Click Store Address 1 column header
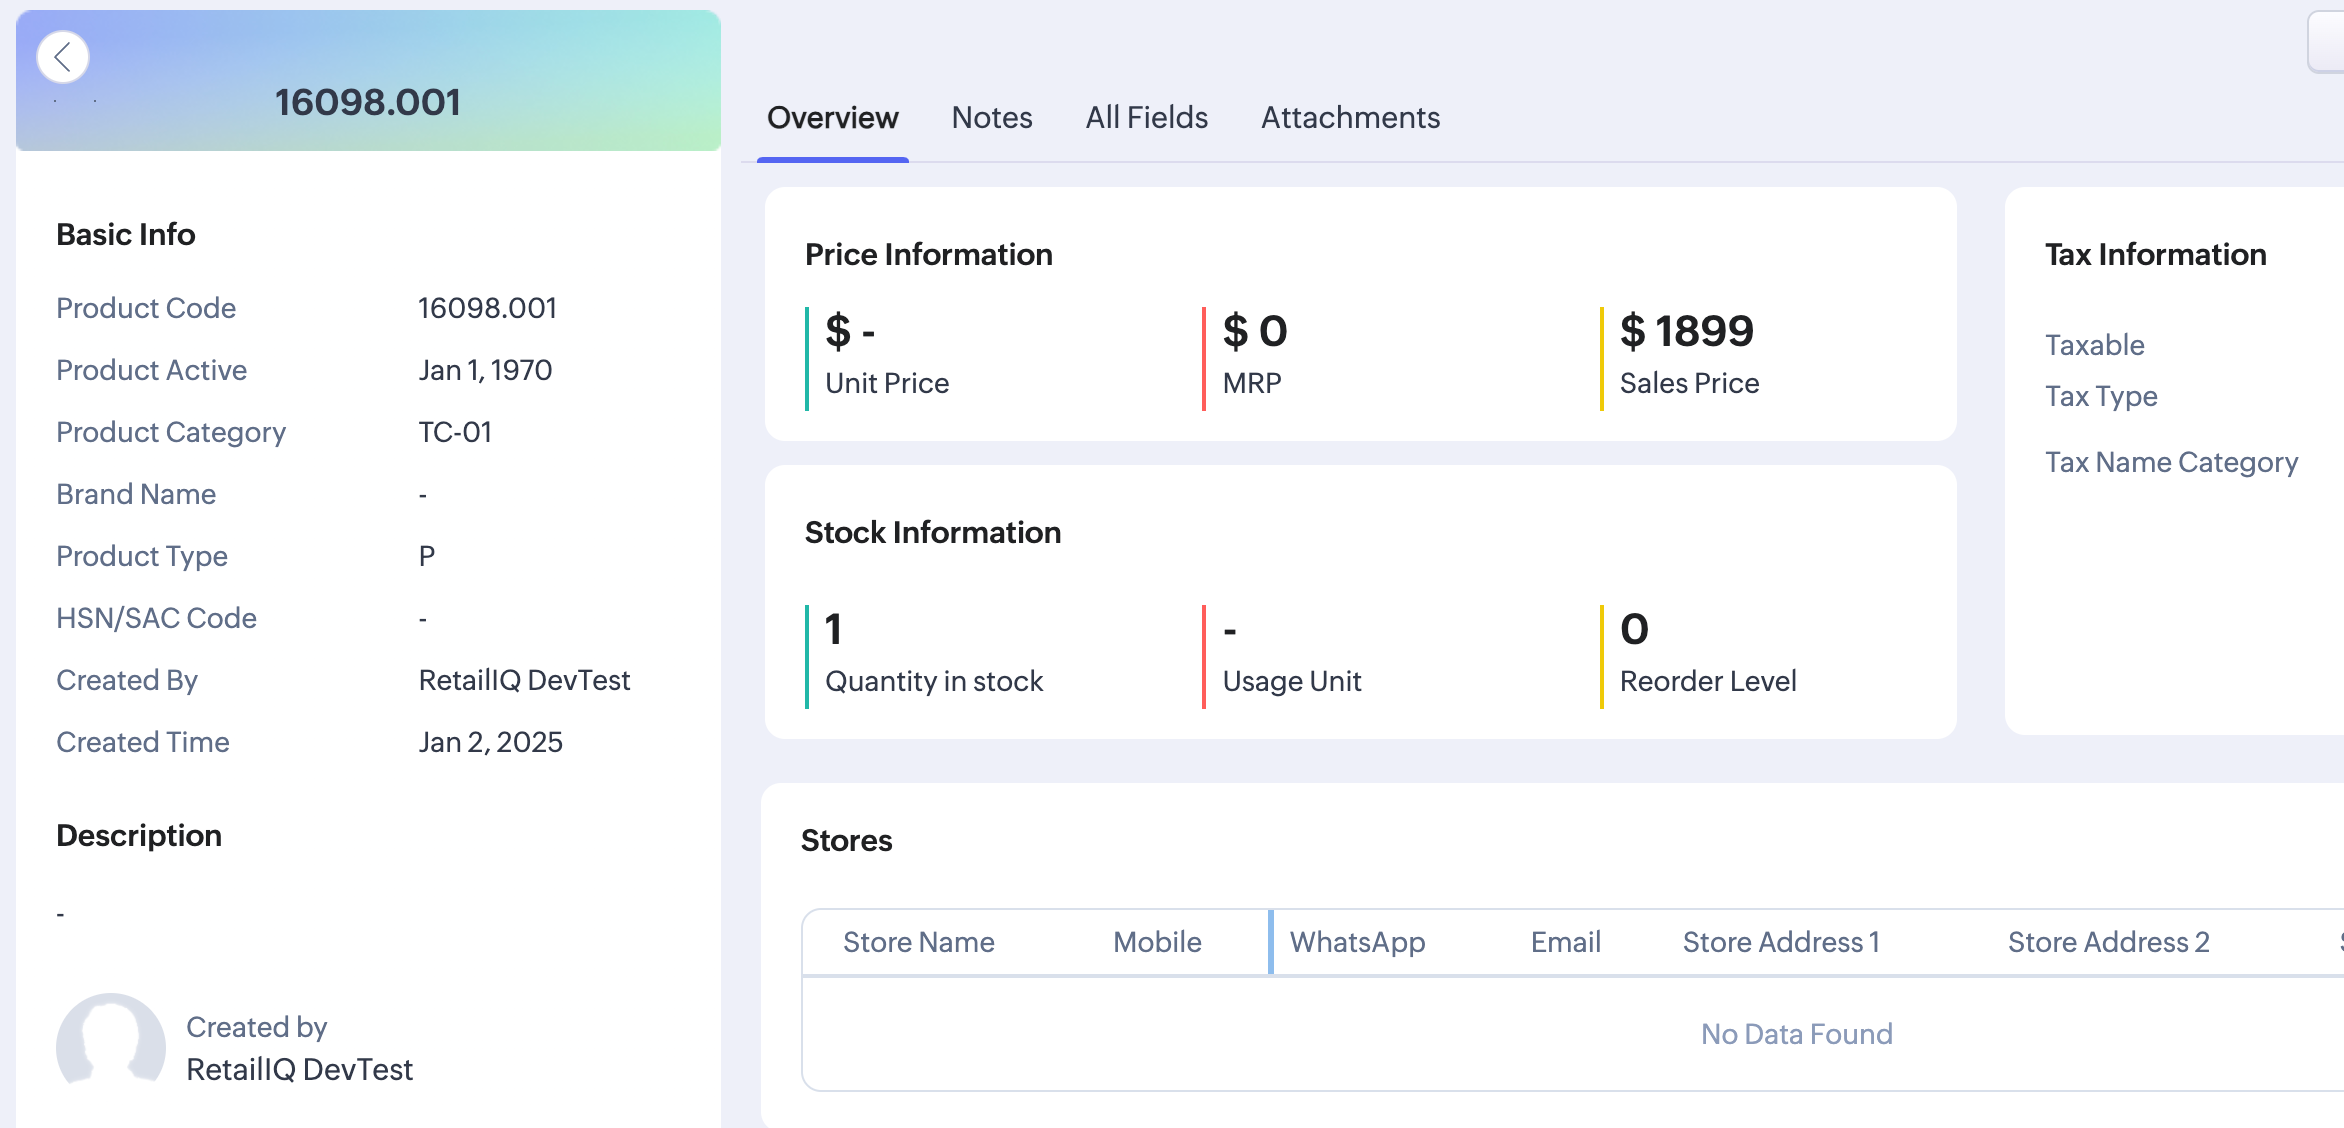This screenshot has height=1128, width=2344. pos(1781,942)
